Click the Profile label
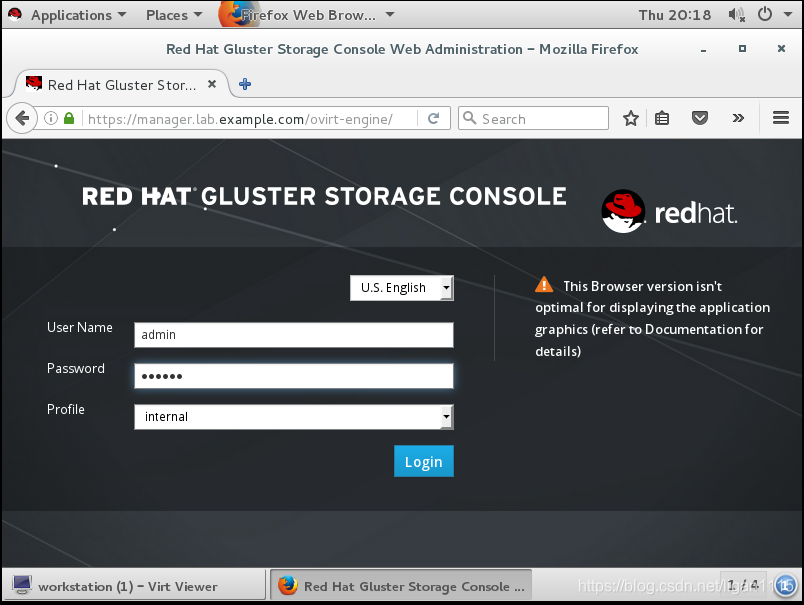The width and height of the screenshot is (804, 605). pos(66,409)
